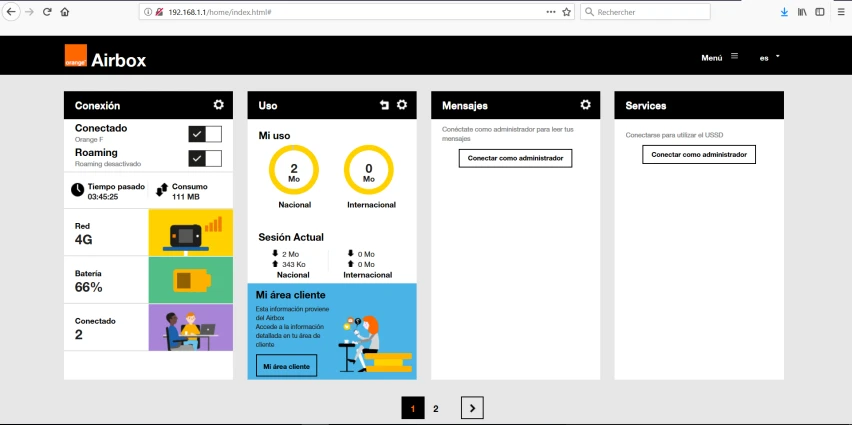This screenshot has height=425, width=852.
Task: Click the 343 Ko upload value
Action: pyautogui.click(x=294, y=264)
